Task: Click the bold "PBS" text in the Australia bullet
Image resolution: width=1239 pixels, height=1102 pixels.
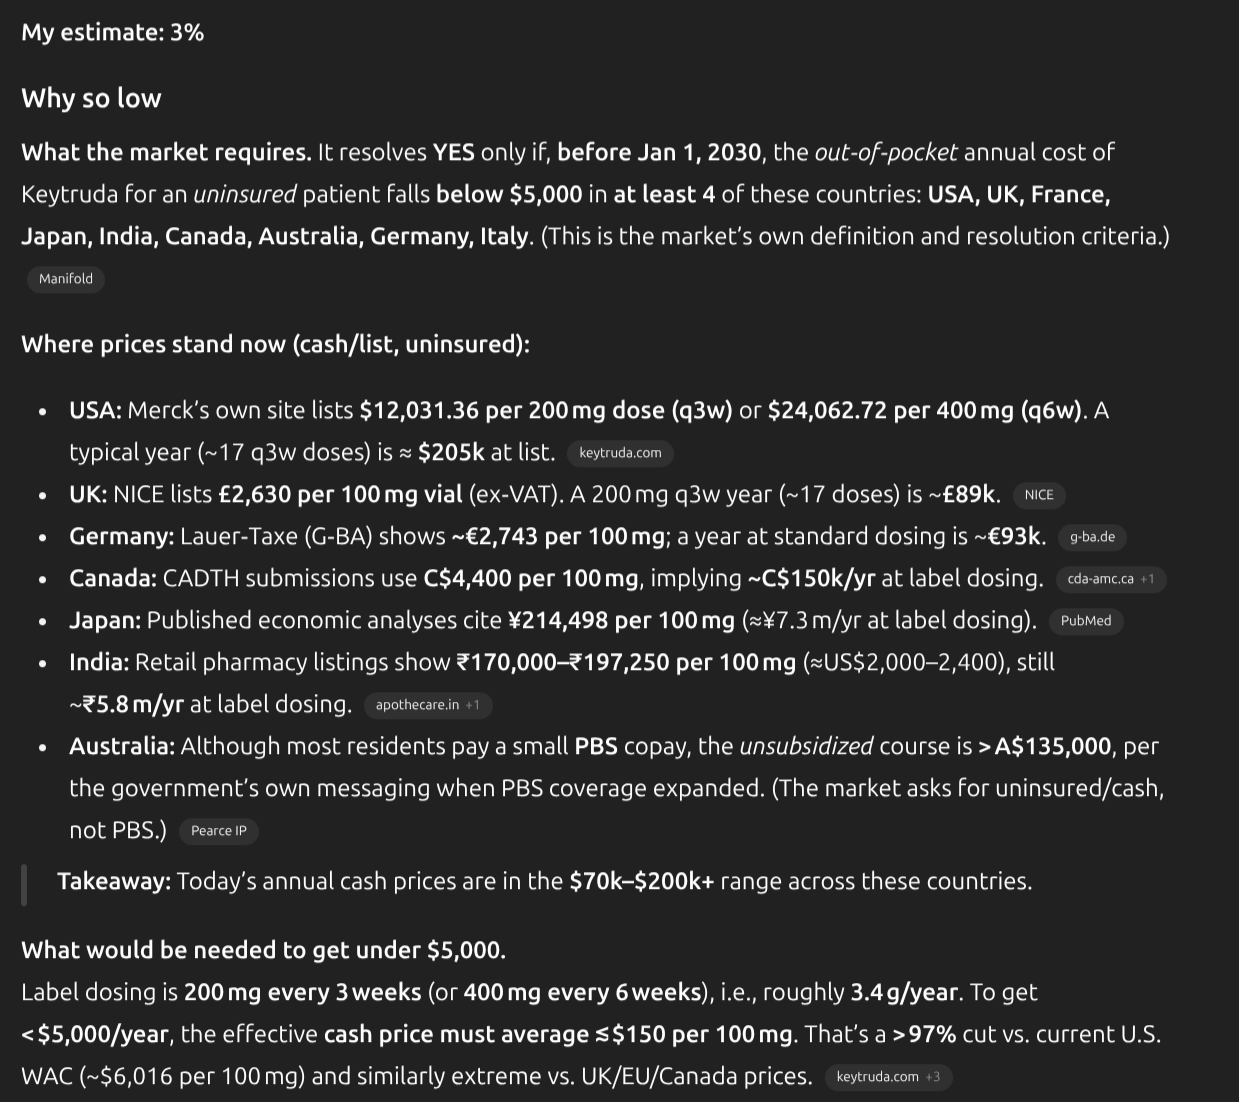Action: point(595,746)
